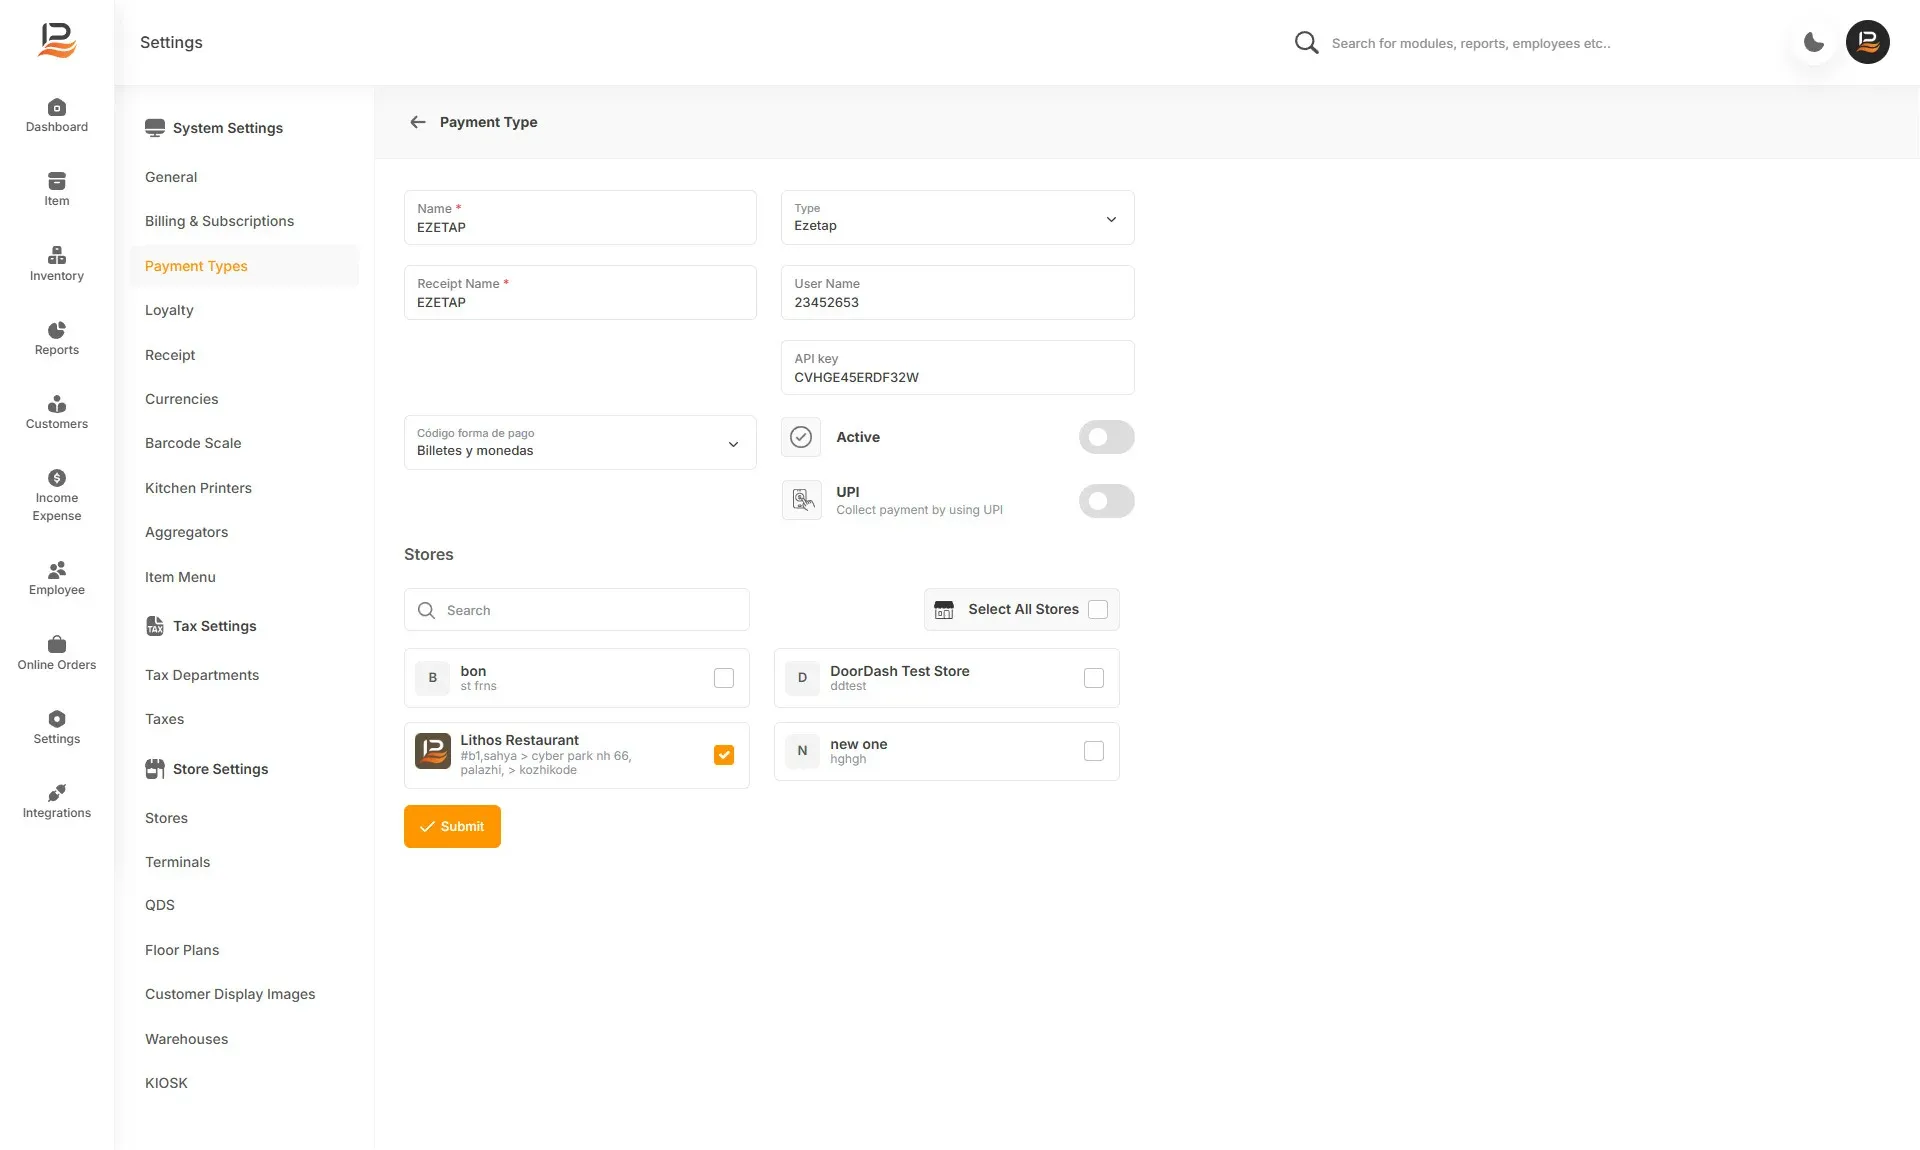This screenshot has height=1150, width=1920.
Task: Open Kitchen Printers settings
Action: [198, 488]
